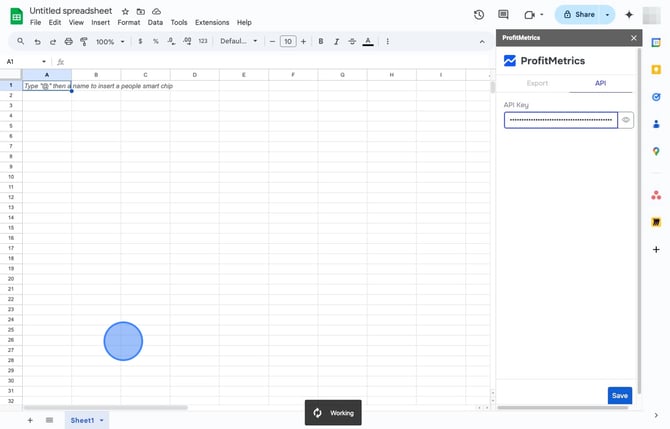Open the File menu
670x429 pixels.
[x=35, y=23]
